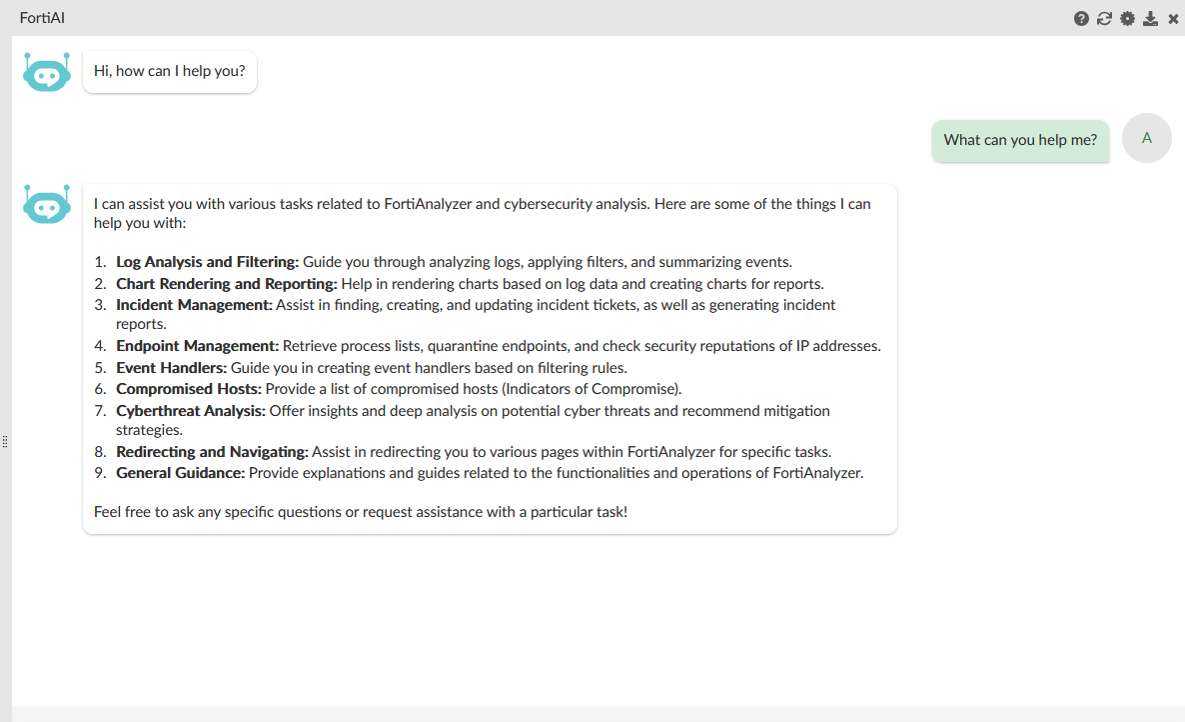Grab the panel resize handle on left edge

tap(5, 441)
